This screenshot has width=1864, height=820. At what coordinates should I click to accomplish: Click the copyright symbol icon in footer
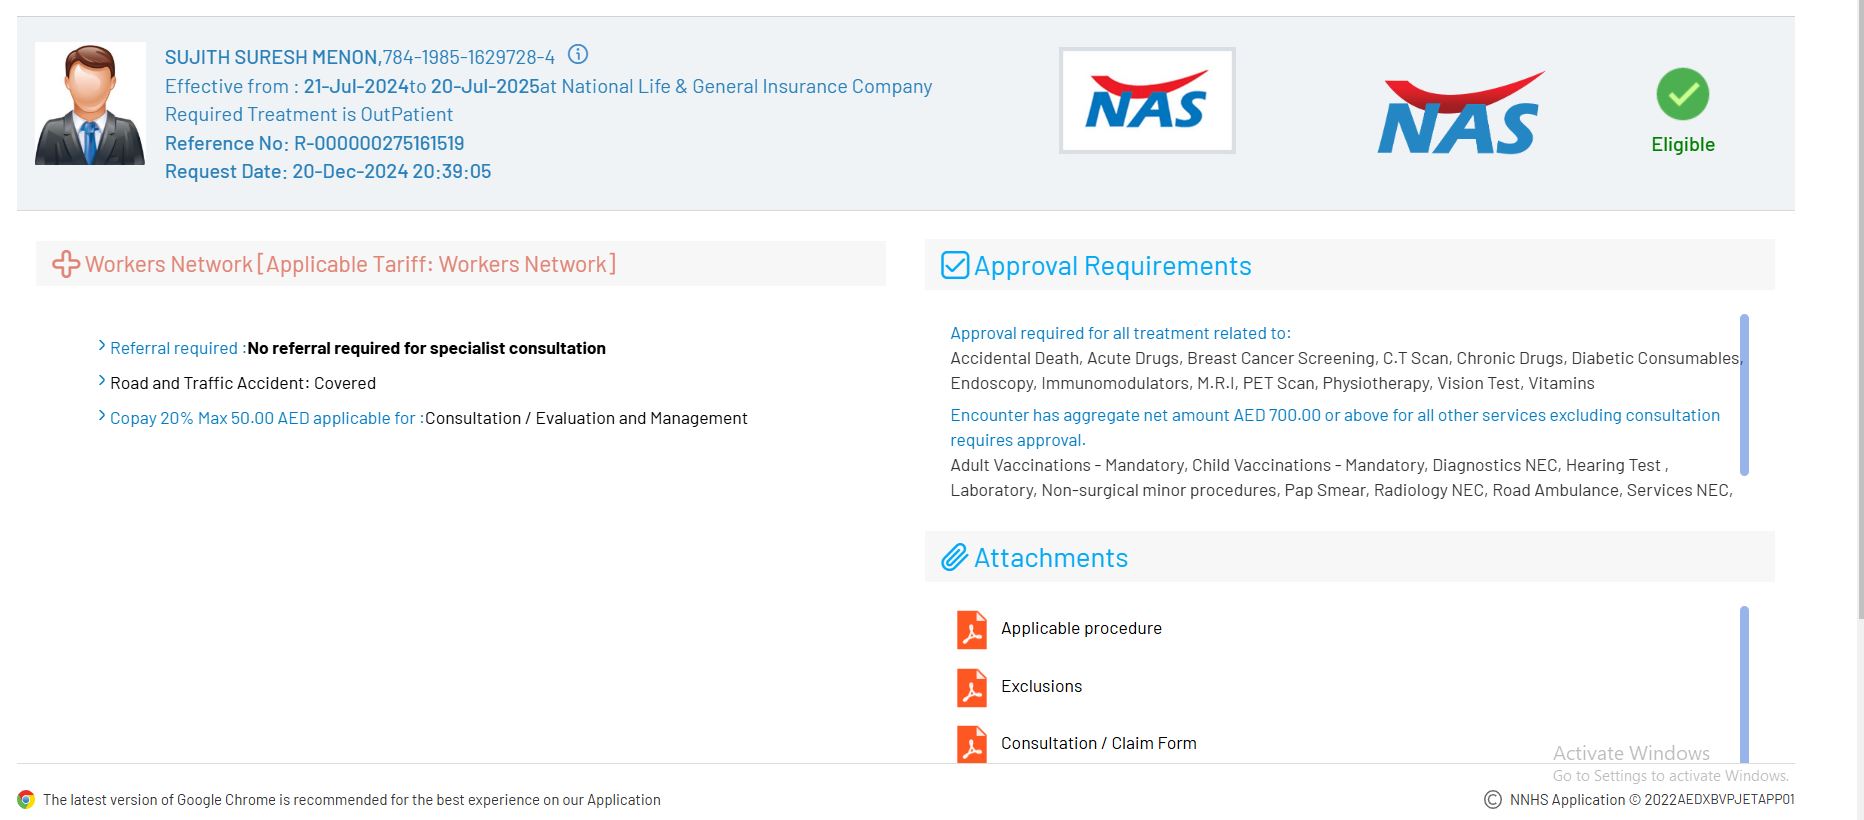pos(1493,799)
